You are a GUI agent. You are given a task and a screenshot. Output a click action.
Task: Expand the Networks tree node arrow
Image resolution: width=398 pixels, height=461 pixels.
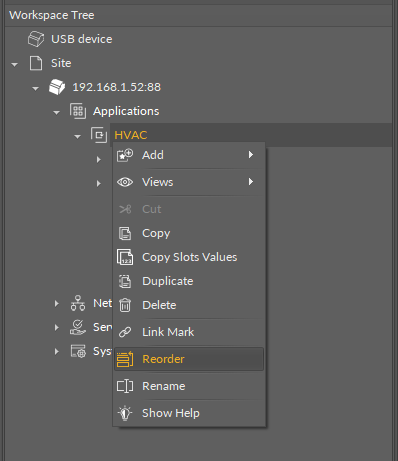click(57, 303)
